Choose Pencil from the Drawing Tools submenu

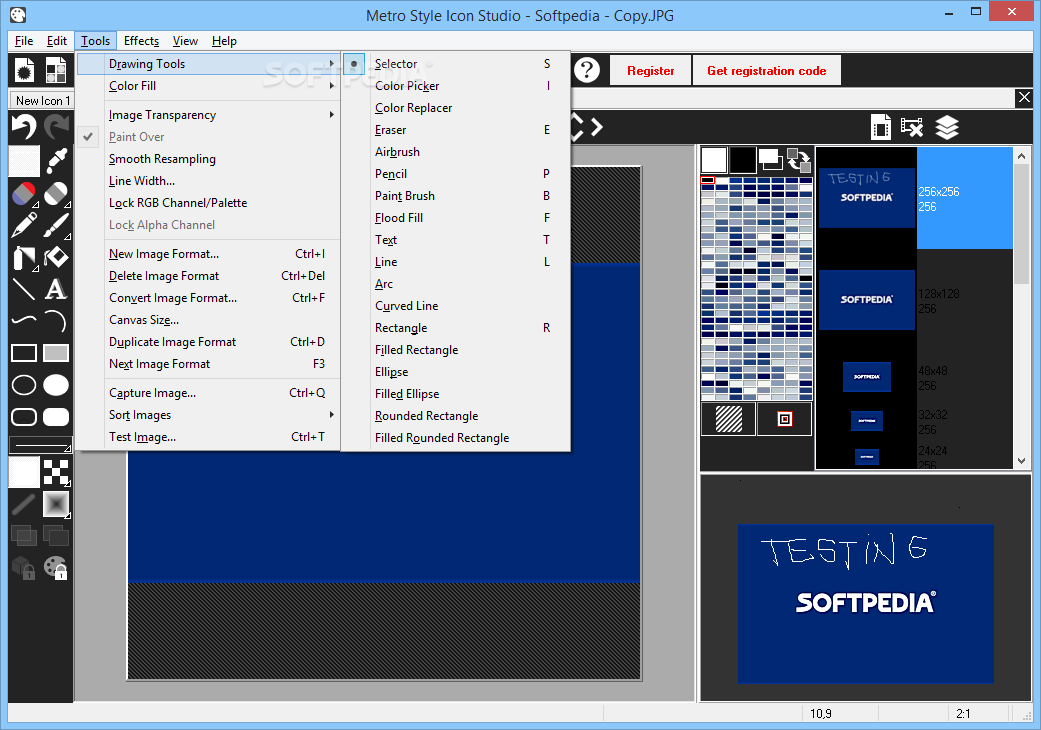click(457, 174)
